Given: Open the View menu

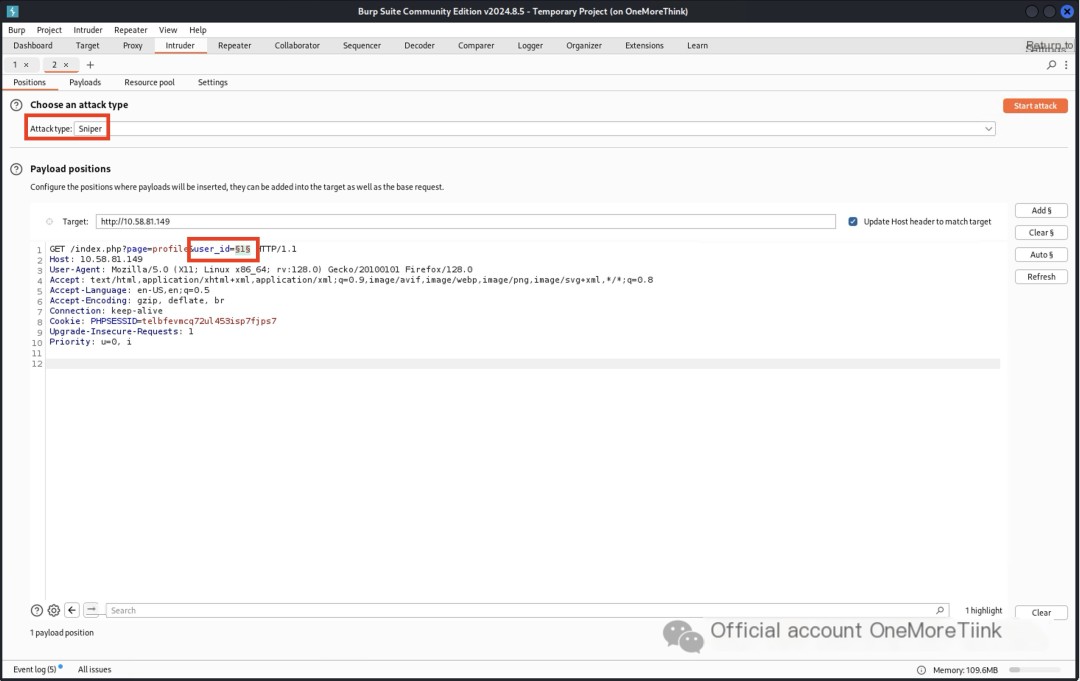Looking at the screenshot, I should (x=168, y=30).
